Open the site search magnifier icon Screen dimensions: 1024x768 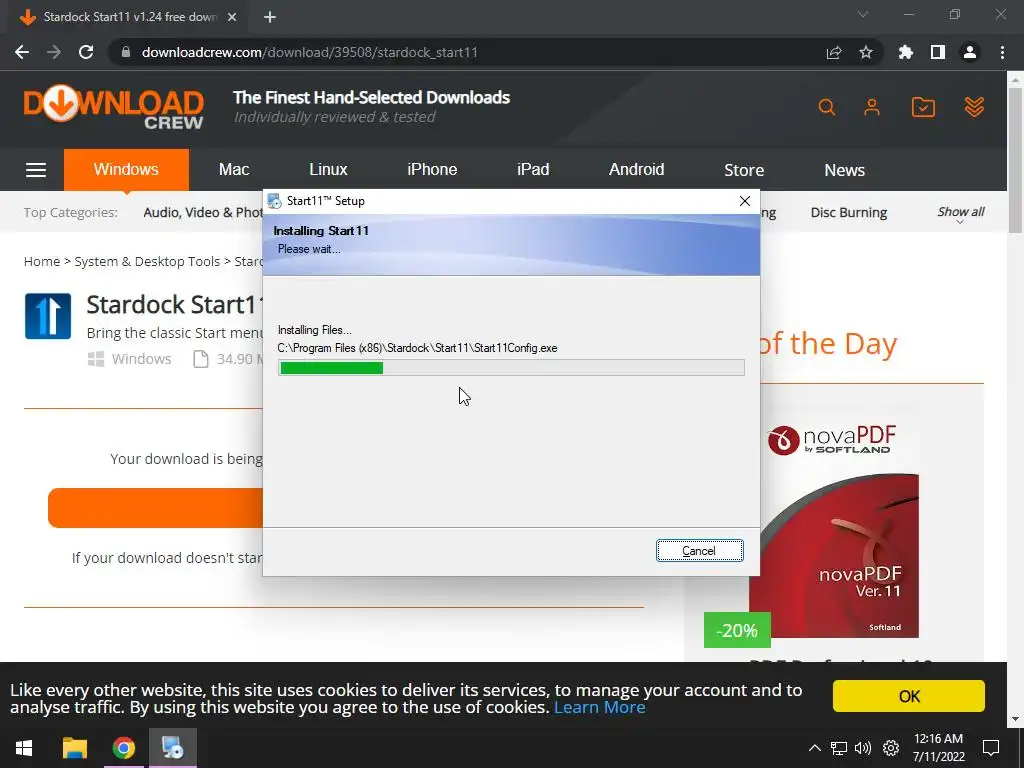pos(827,107)
